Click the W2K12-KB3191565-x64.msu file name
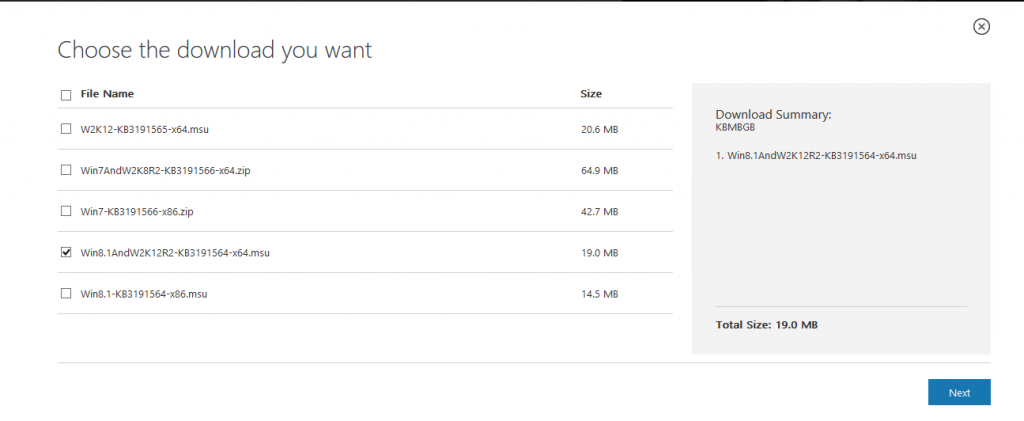 tap(144, 129)
